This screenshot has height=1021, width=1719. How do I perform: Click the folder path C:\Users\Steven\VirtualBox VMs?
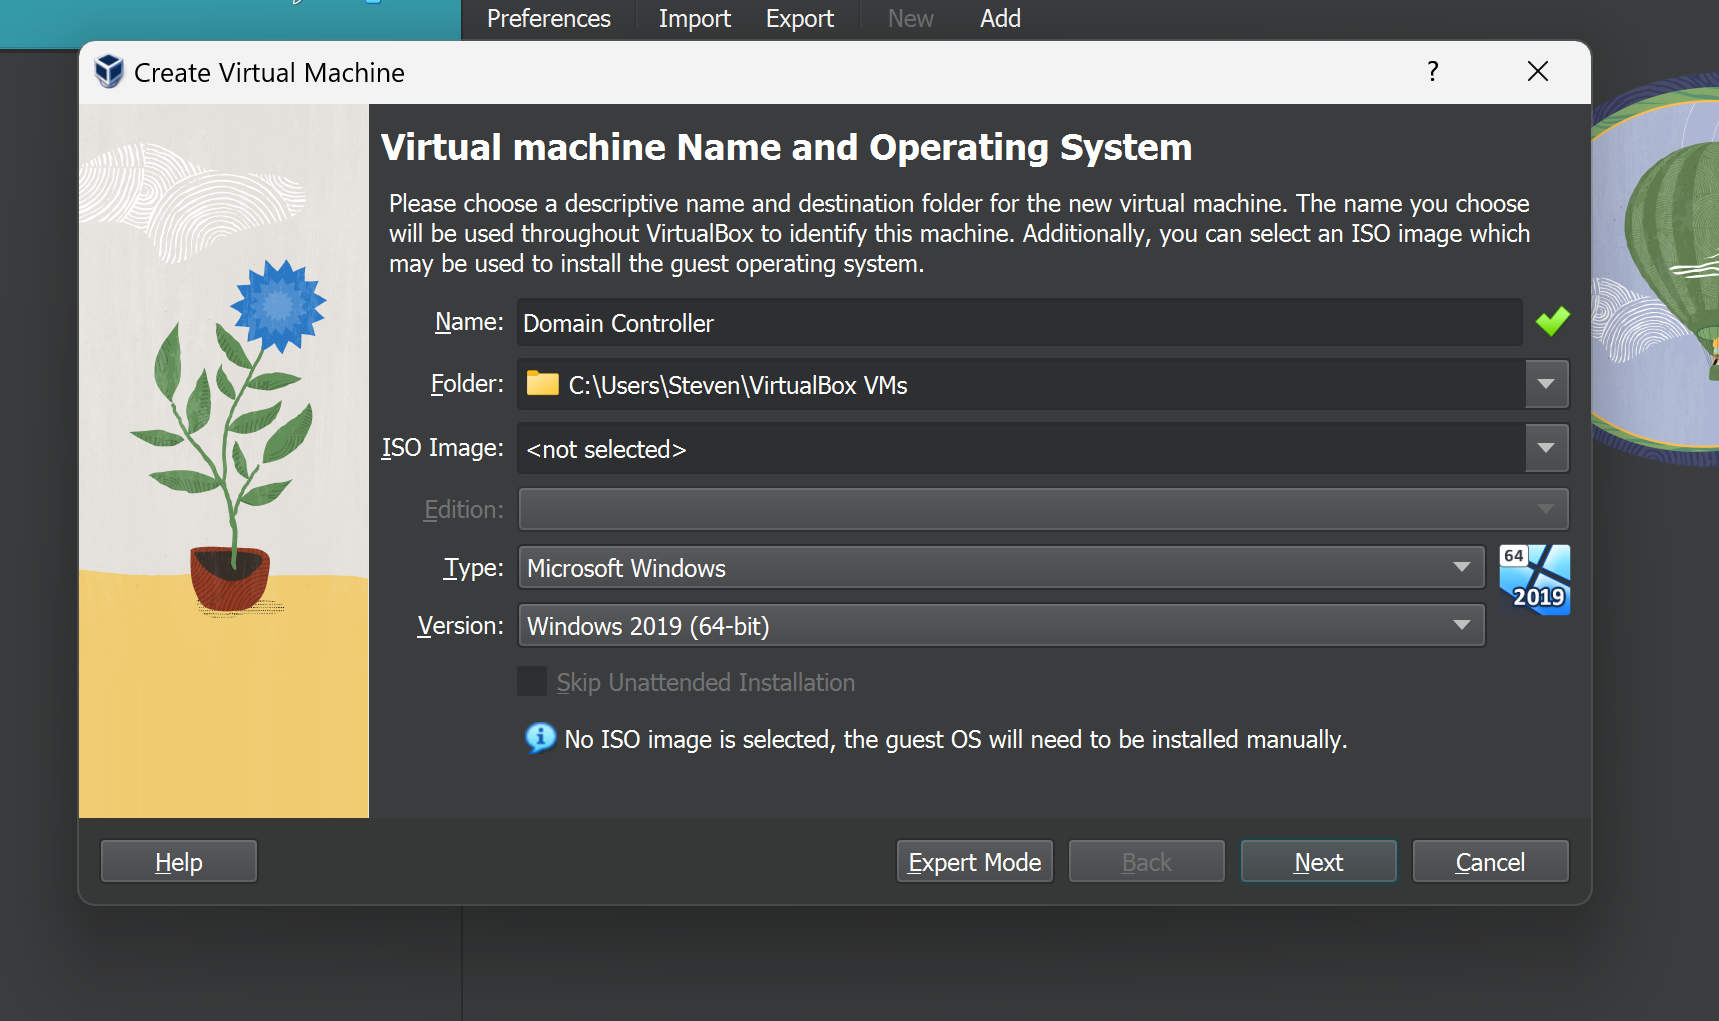tap(738, 385)
